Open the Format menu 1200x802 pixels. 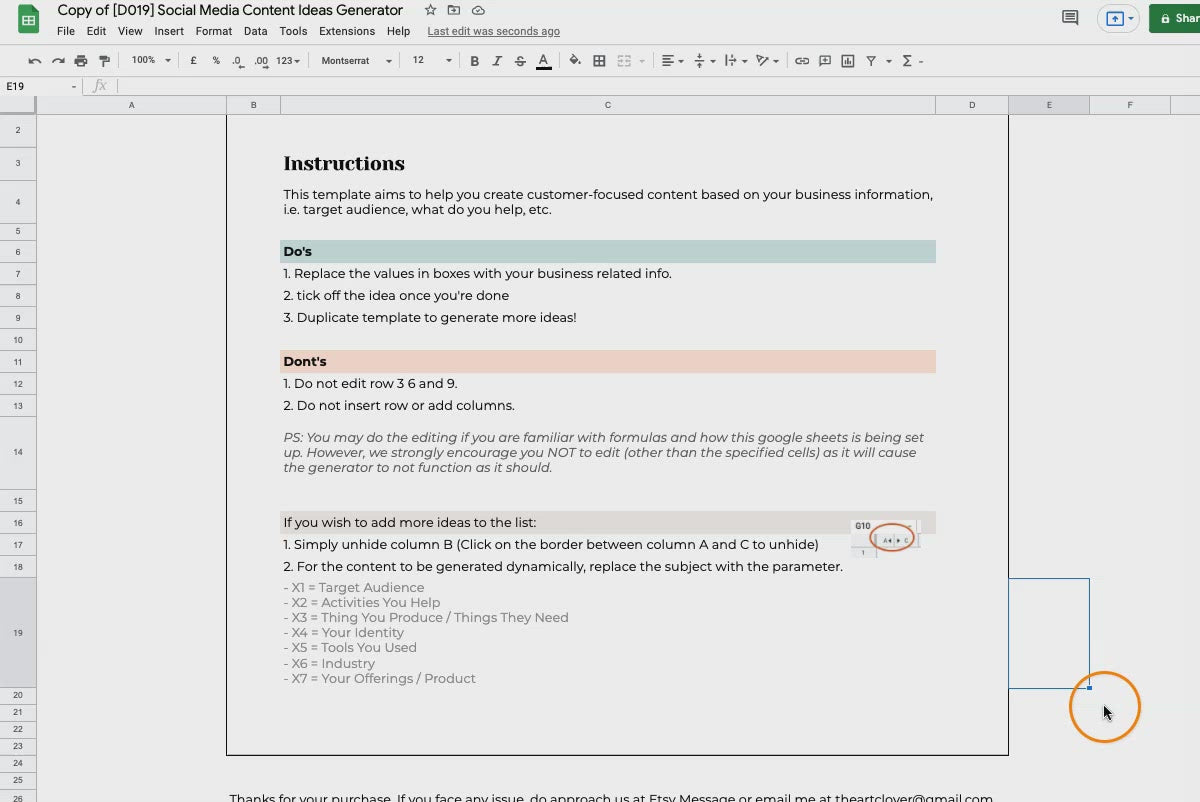point(213,31)
